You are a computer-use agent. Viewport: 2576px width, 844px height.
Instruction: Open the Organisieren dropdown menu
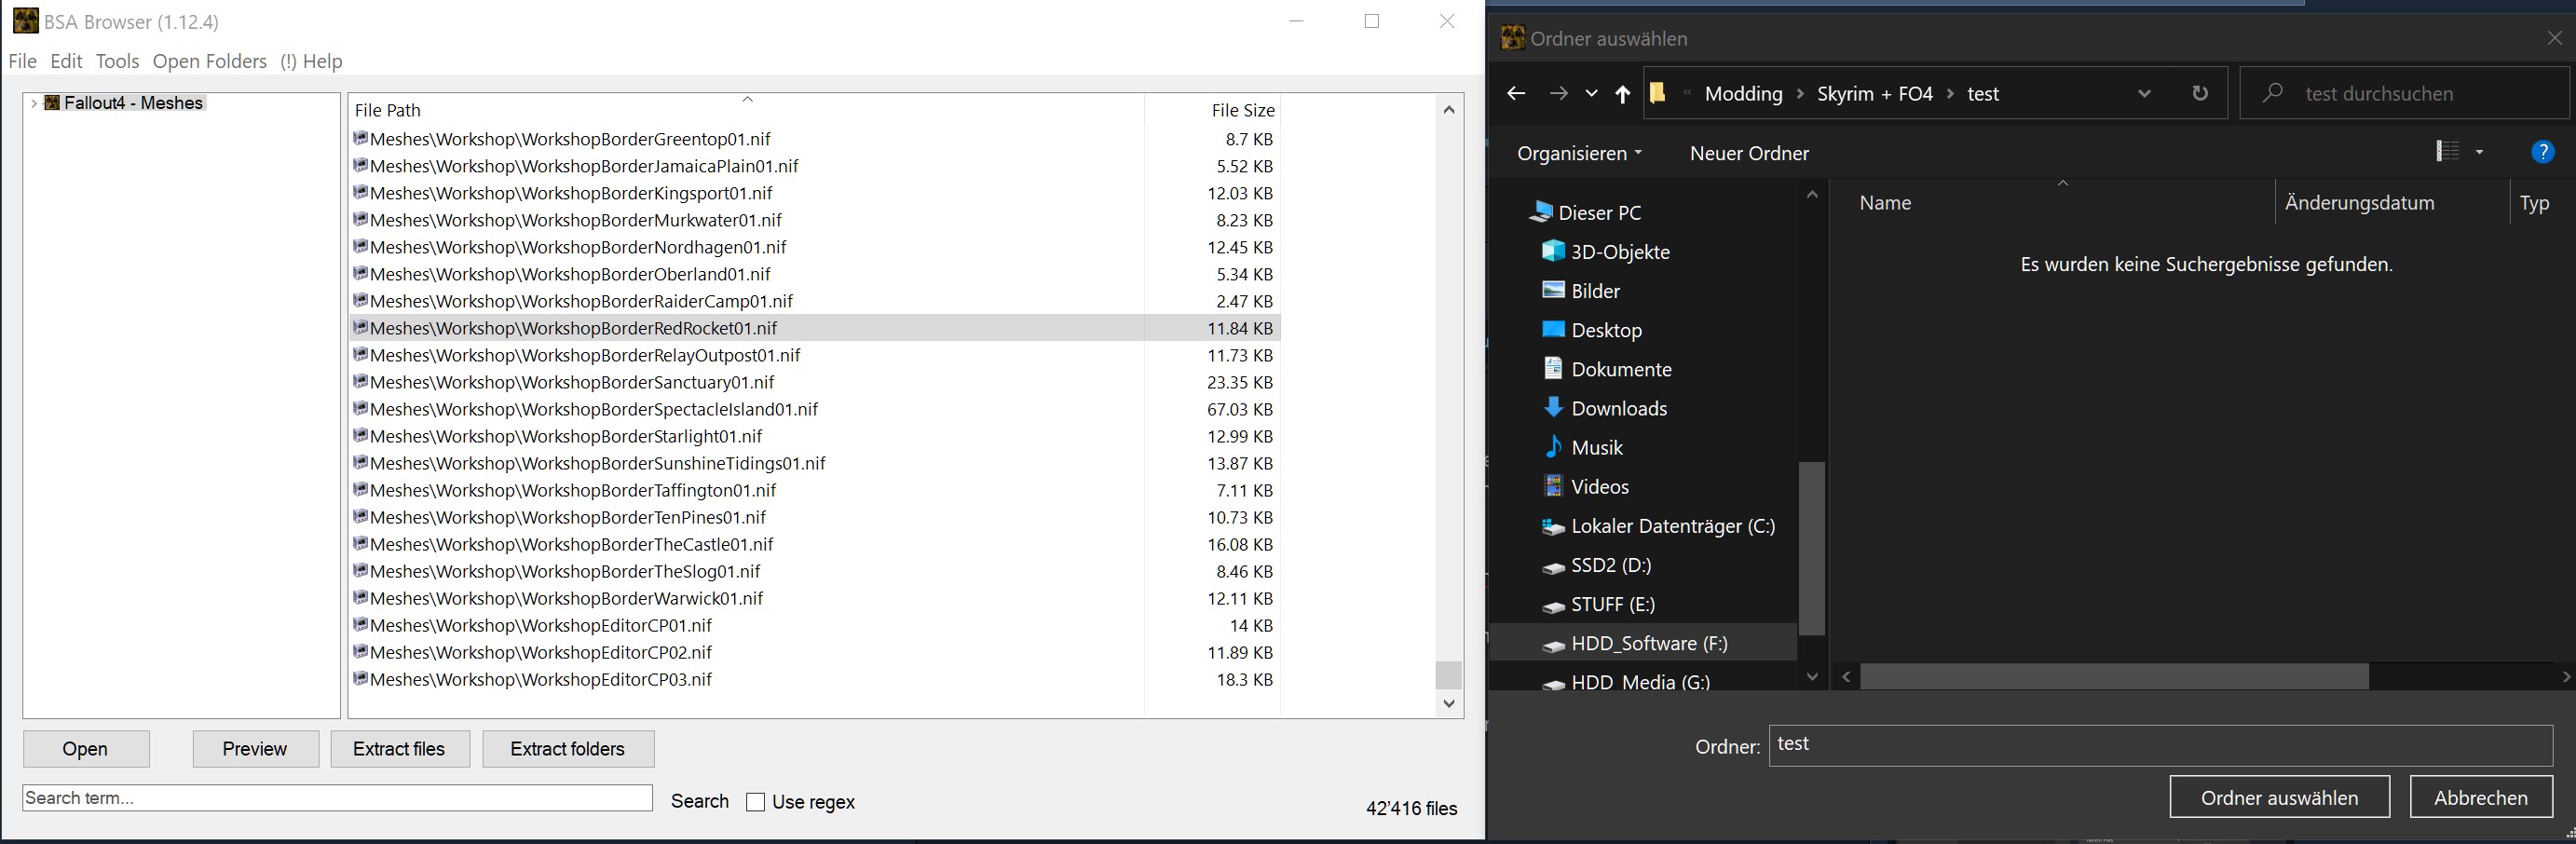(x=1579, y=153)
